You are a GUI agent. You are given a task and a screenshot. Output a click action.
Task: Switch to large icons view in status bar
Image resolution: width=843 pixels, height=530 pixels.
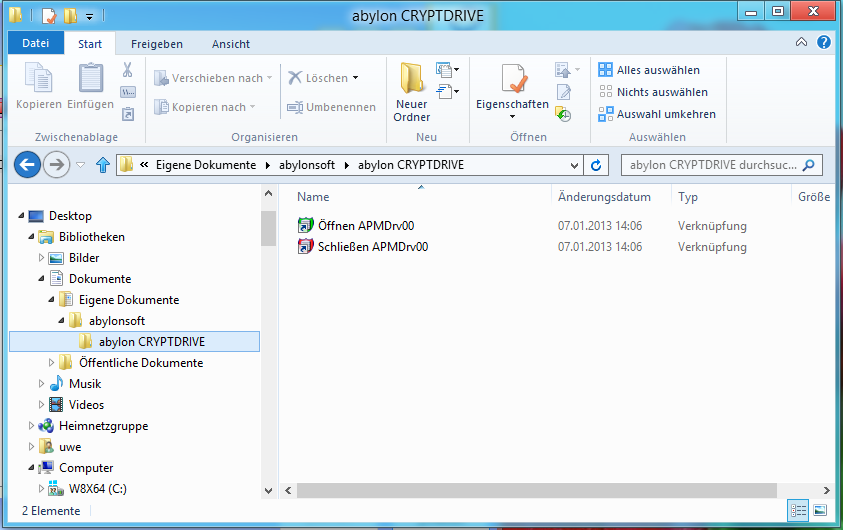coord(820,510)
